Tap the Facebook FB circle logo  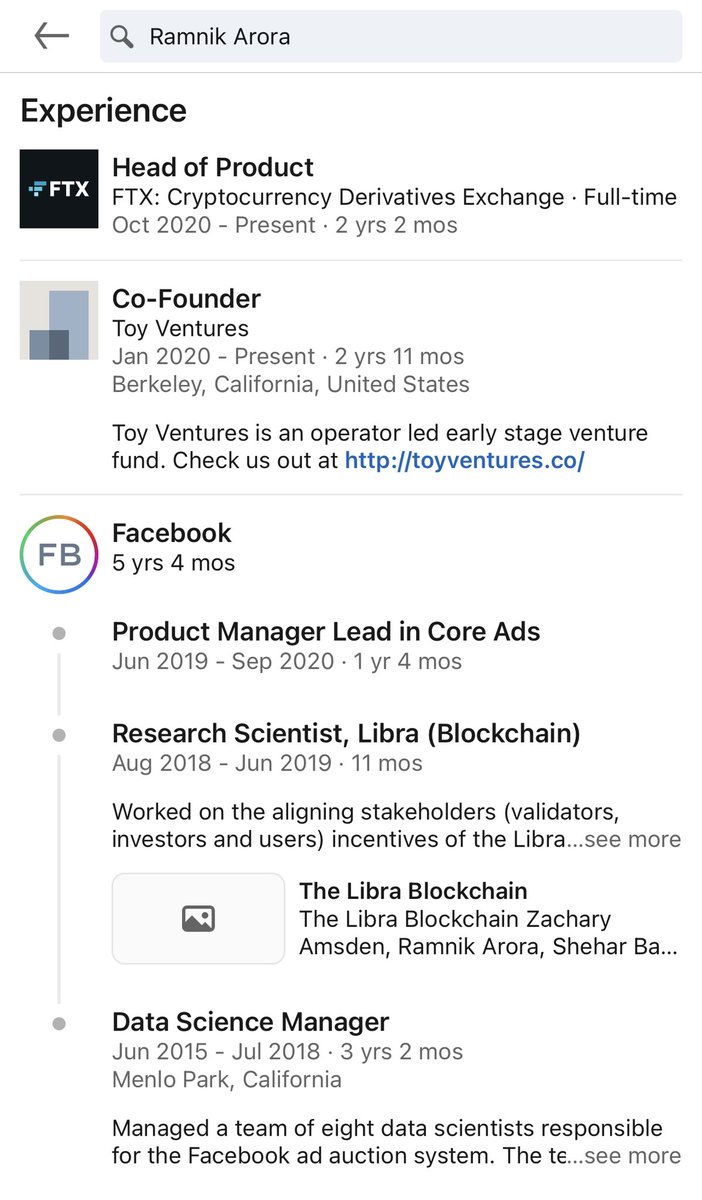[x=59, y=554]
